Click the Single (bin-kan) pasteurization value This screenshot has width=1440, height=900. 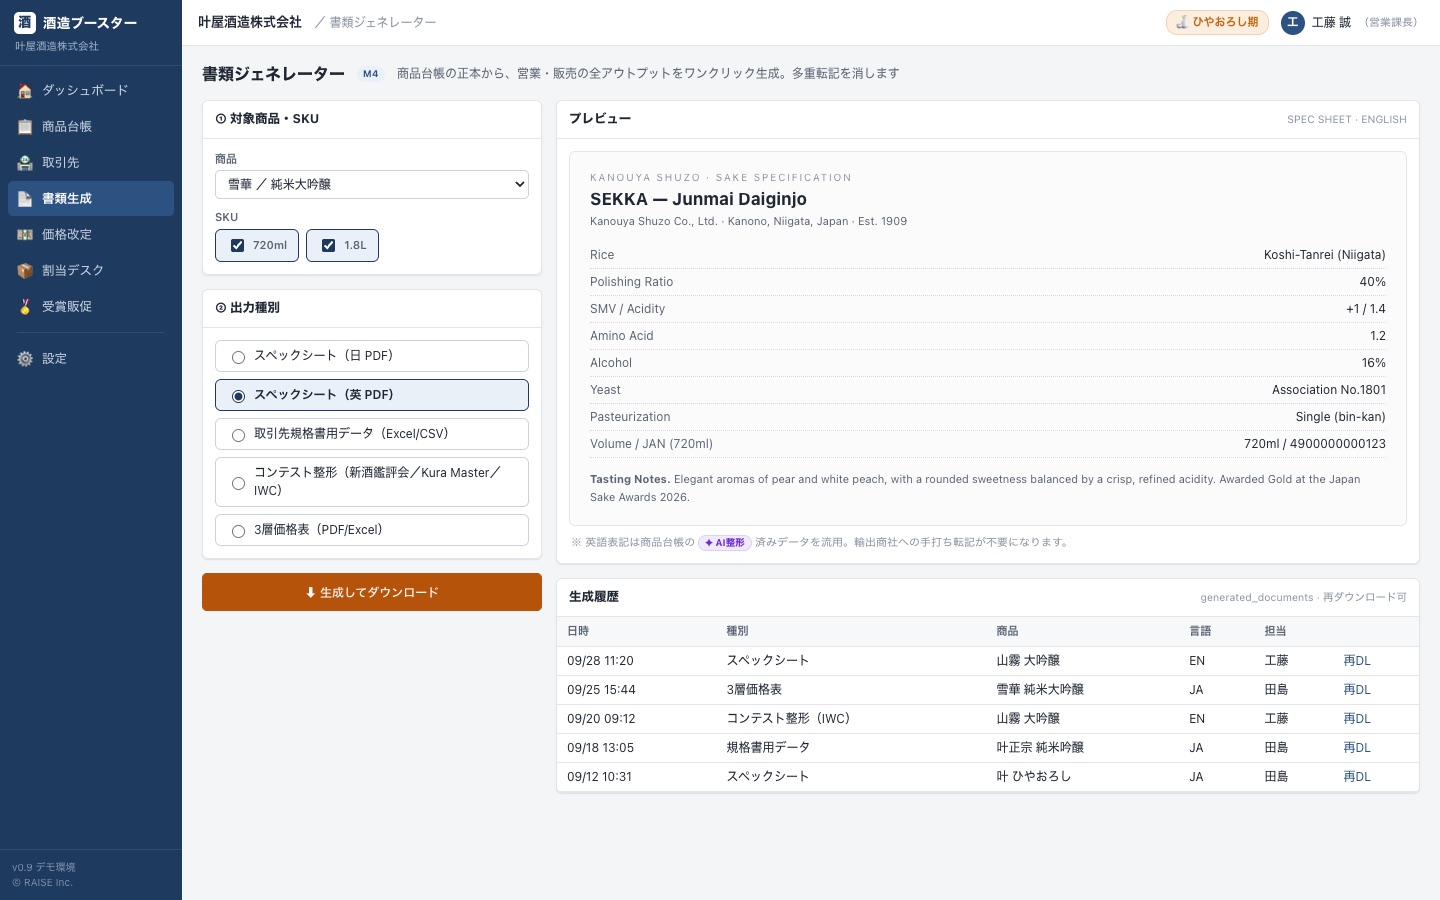(x=1341, y=417)
